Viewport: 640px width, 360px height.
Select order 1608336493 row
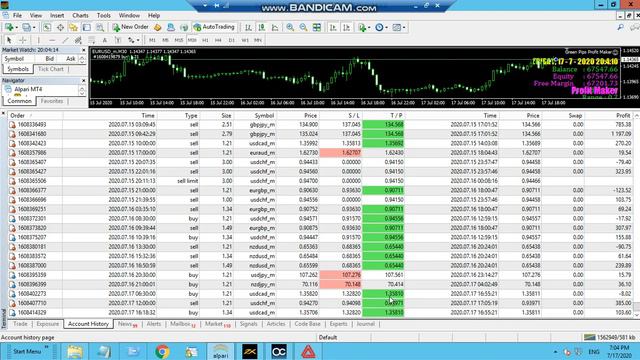320,124
